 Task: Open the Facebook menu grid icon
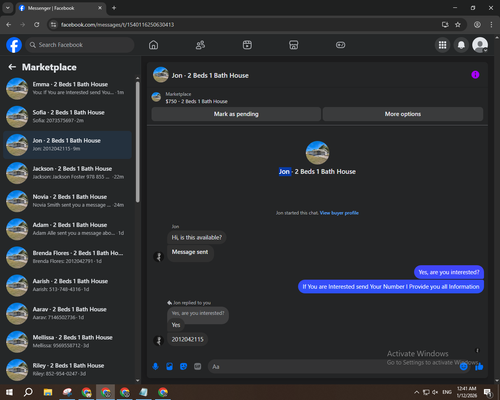coord(442,45)
